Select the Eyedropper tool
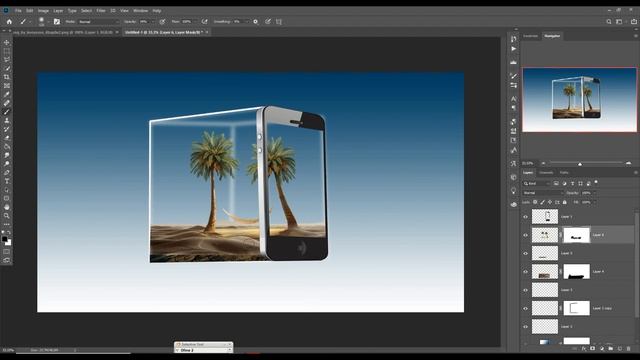This screenshot has height=360, width=640. (x=7, y=94)
